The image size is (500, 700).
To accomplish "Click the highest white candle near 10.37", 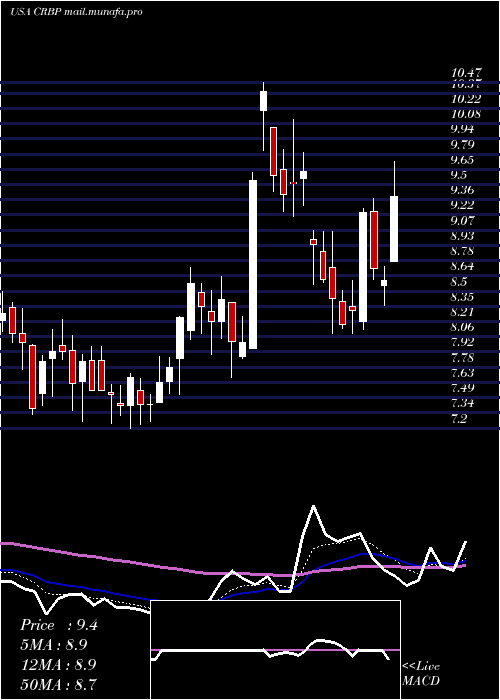I will (263, 101).
